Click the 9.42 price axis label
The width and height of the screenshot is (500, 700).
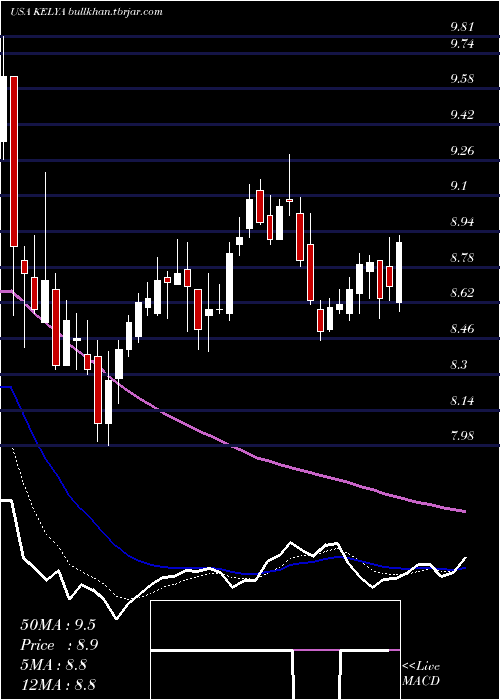pyautogui.click(x=462, y=115)
